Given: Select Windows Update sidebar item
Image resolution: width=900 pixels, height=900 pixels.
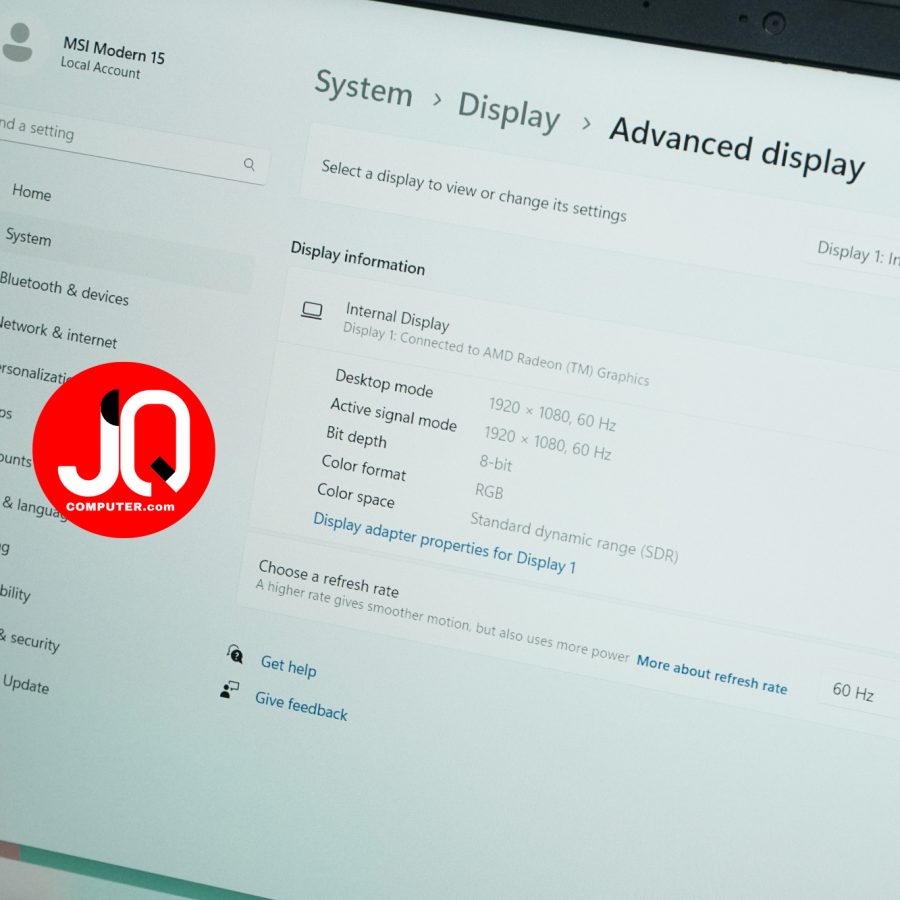Looking at the screenshot, I should [25, 684].
